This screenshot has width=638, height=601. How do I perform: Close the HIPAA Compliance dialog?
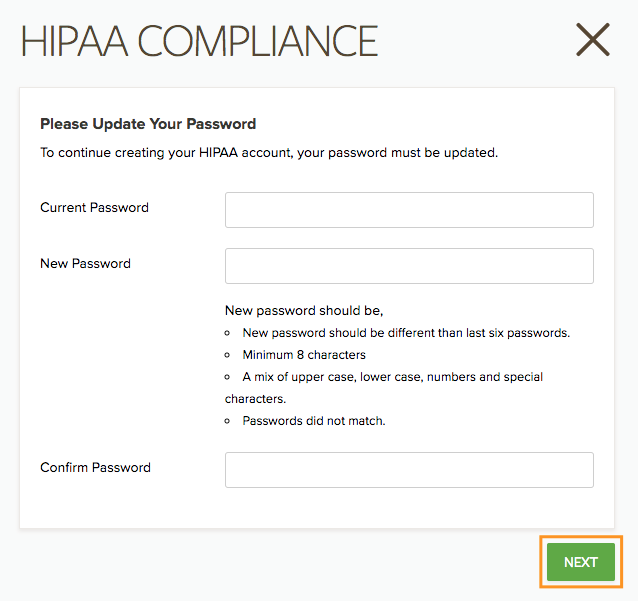click(593, 40)
